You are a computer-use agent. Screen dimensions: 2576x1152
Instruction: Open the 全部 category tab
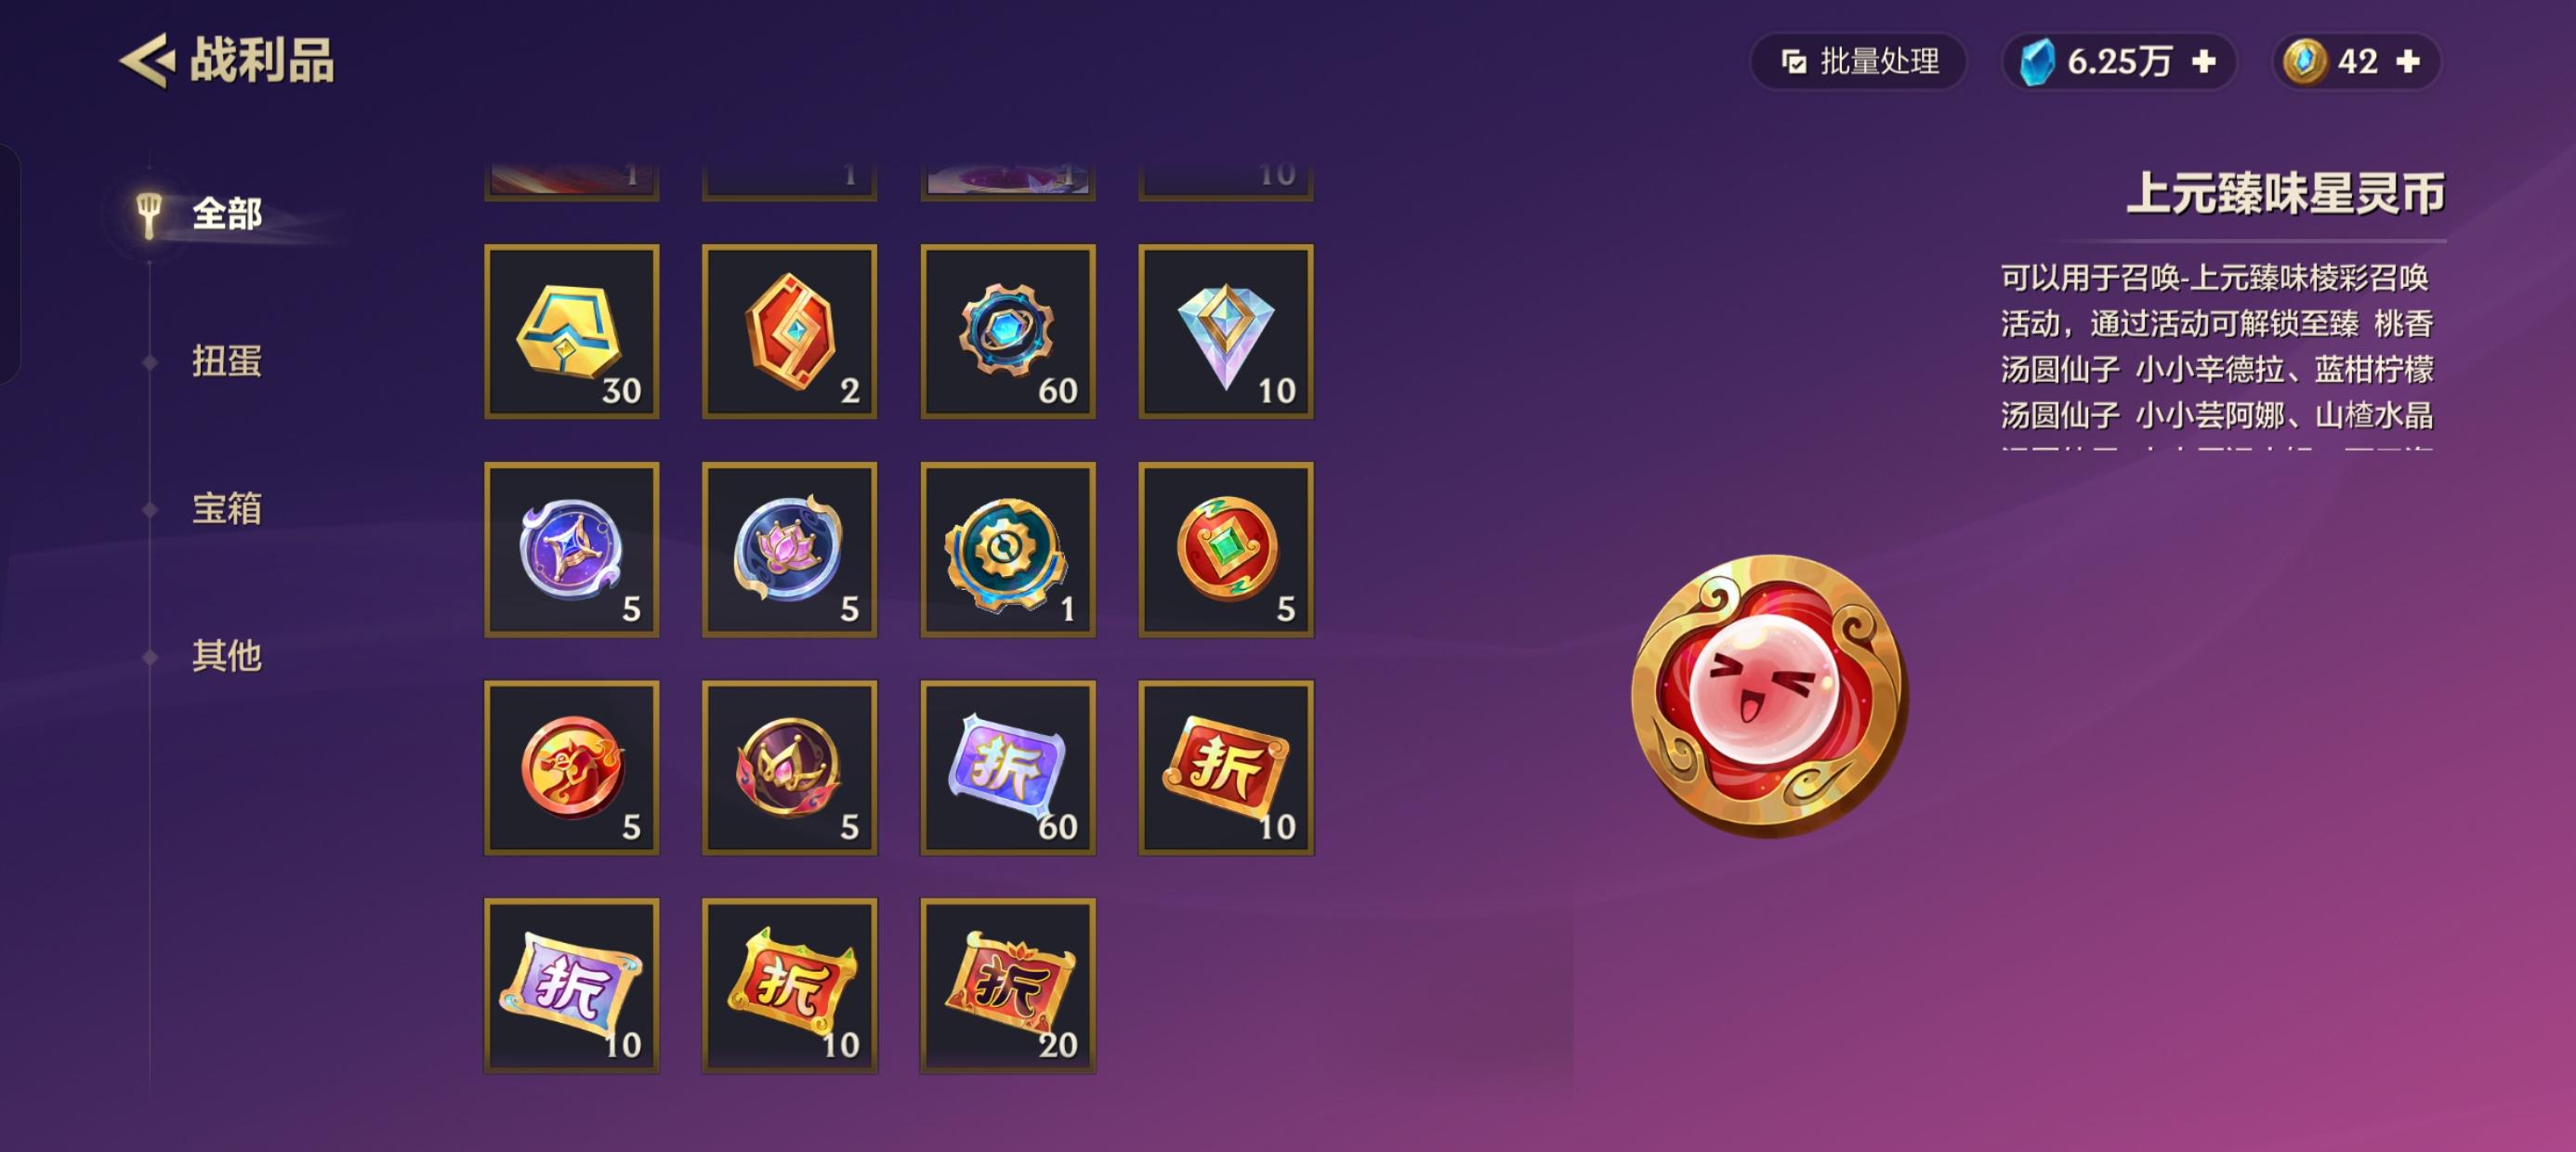[226, 213]
